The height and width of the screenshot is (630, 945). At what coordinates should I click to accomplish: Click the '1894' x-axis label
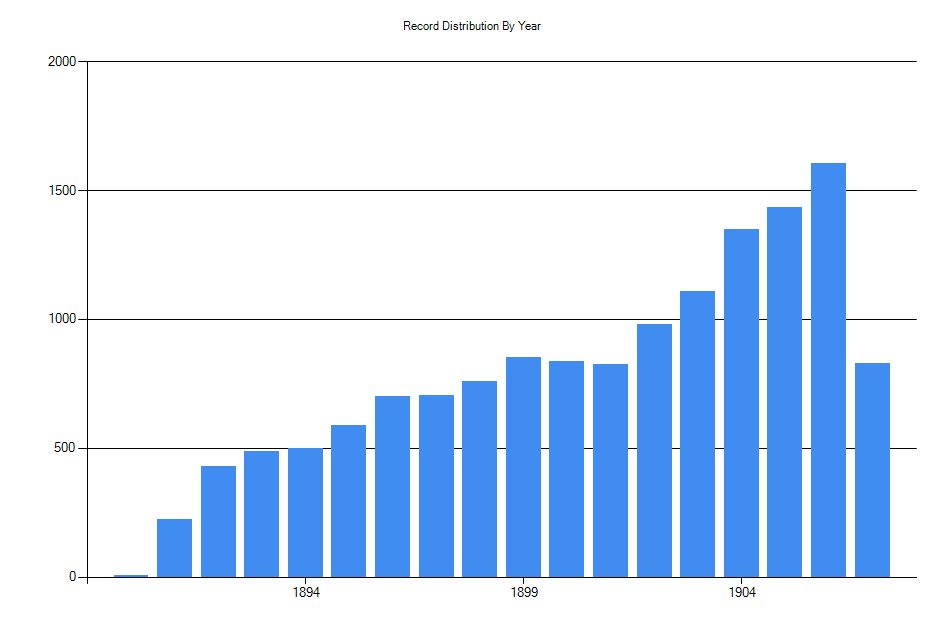[306, 593]
